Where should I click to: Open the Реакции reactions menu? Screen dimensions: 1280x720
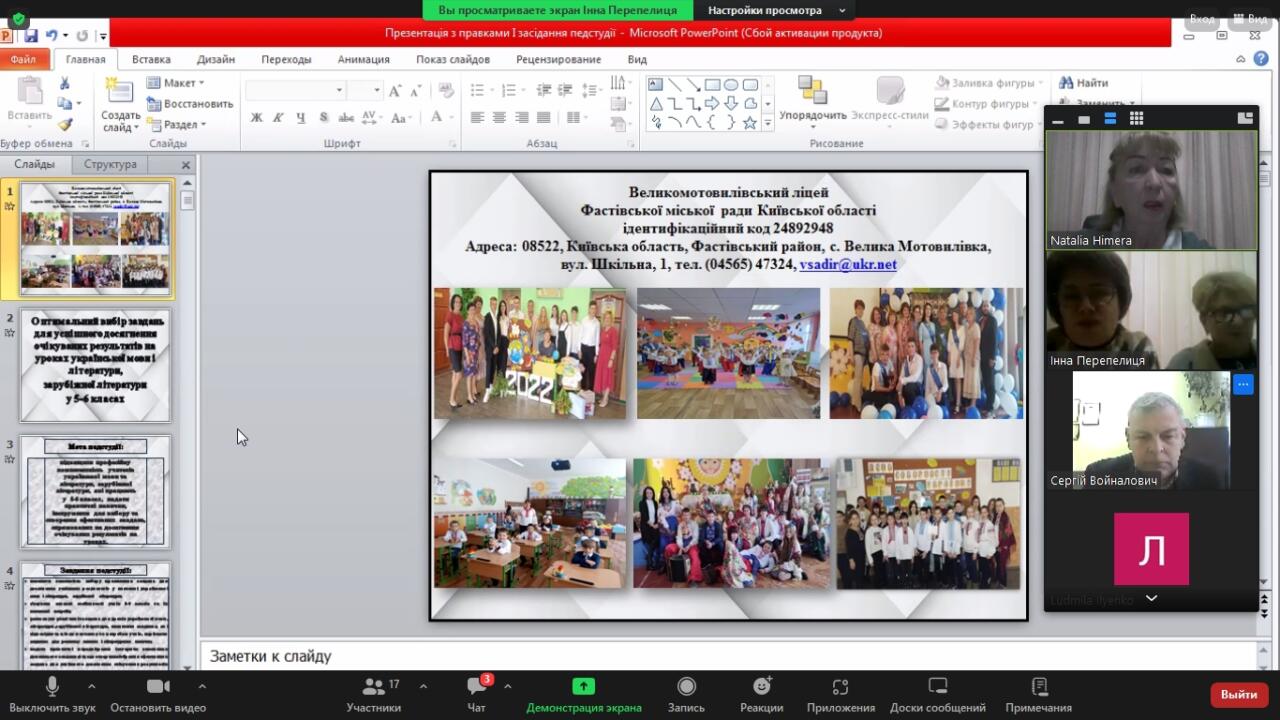pos(762,695)
